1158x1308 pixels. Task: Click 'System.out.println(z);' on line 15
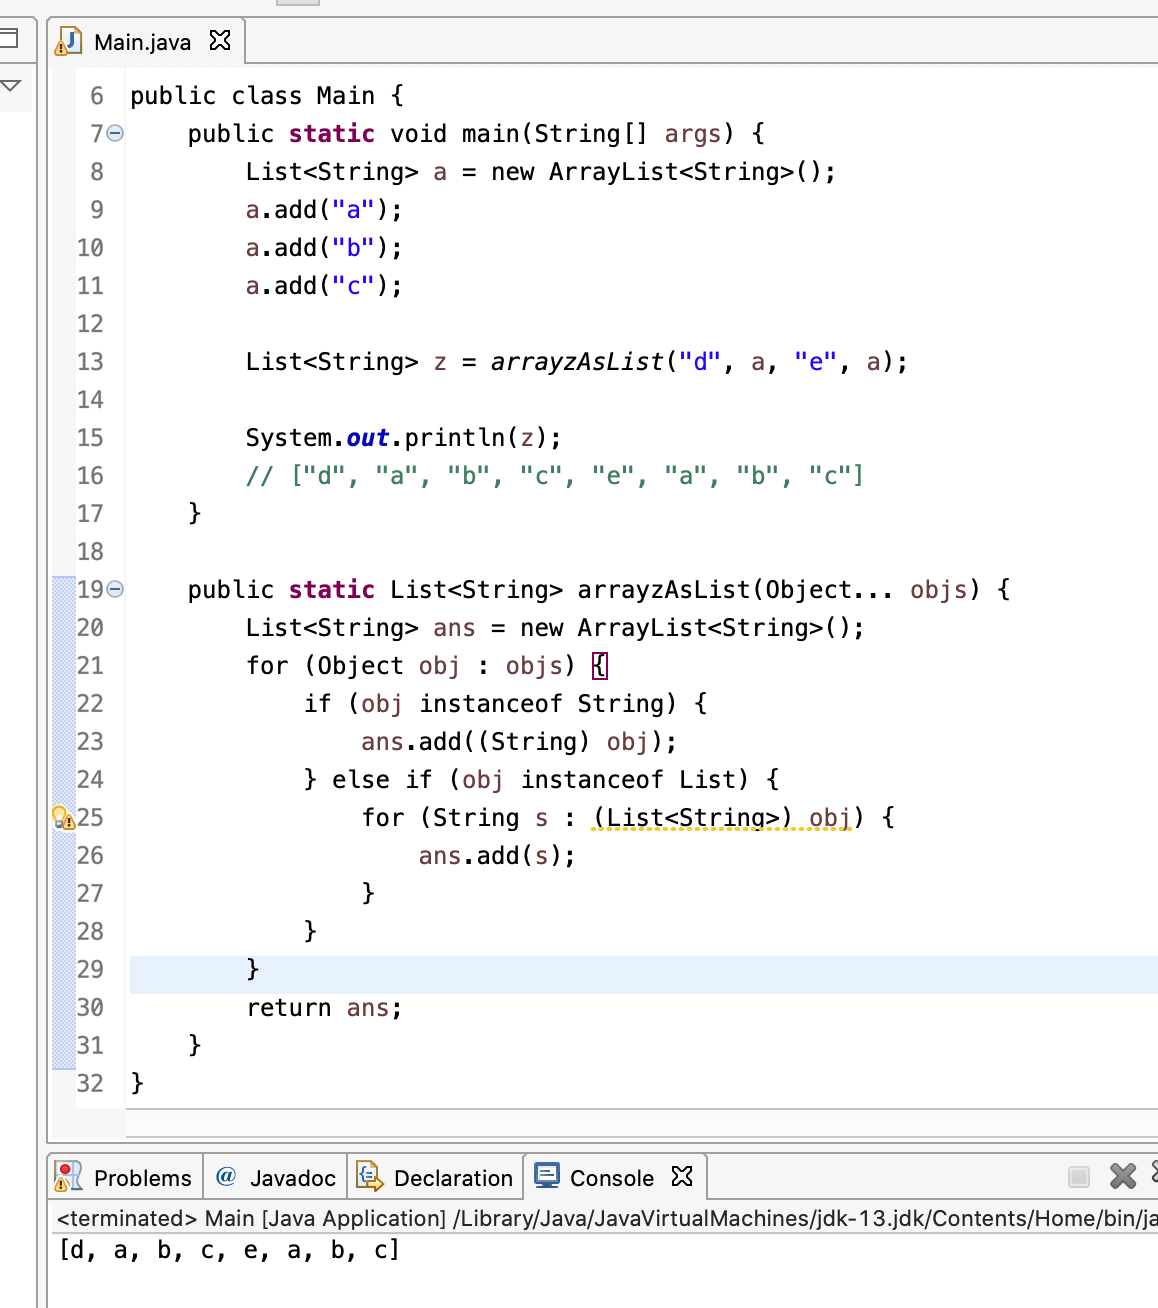pos(404,438)
